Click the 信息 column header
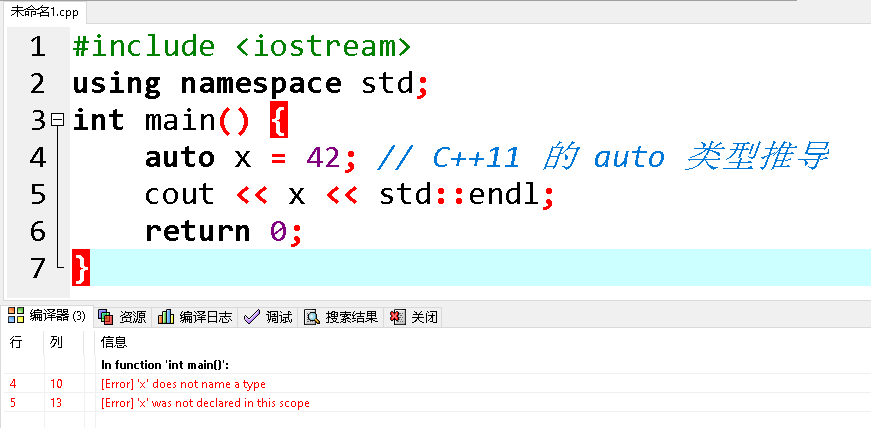The width and height of the screenshot is (871, 428). [x=114, y=342]
